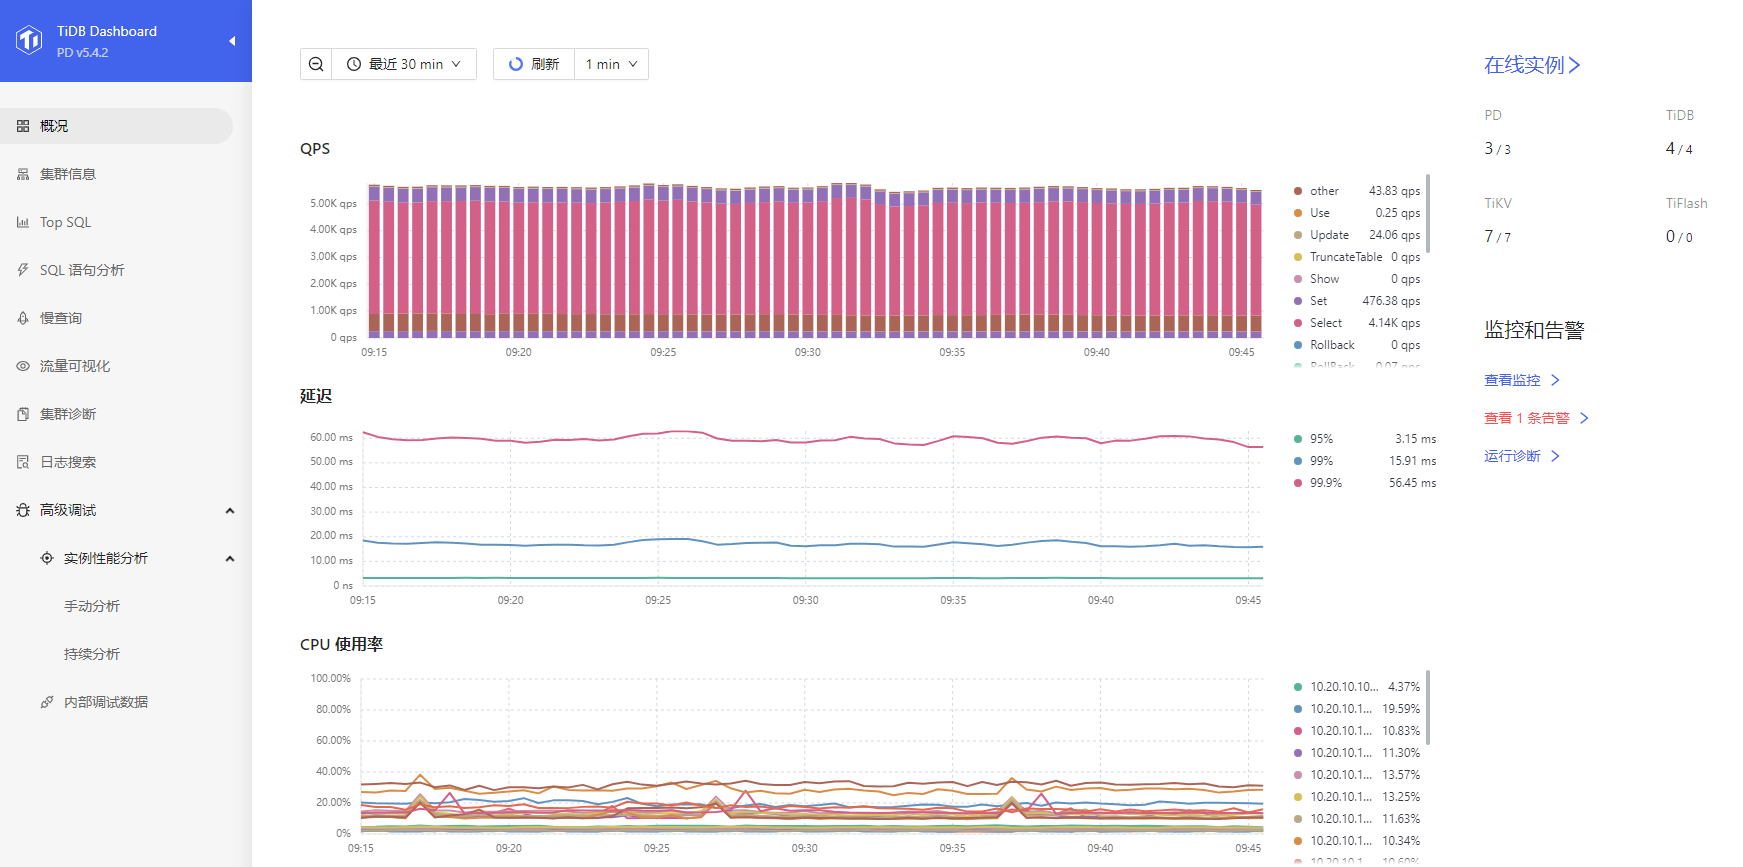Collapse the 实例性能分析 submenu
The image size is (1743, 867).
pos(230,559)
